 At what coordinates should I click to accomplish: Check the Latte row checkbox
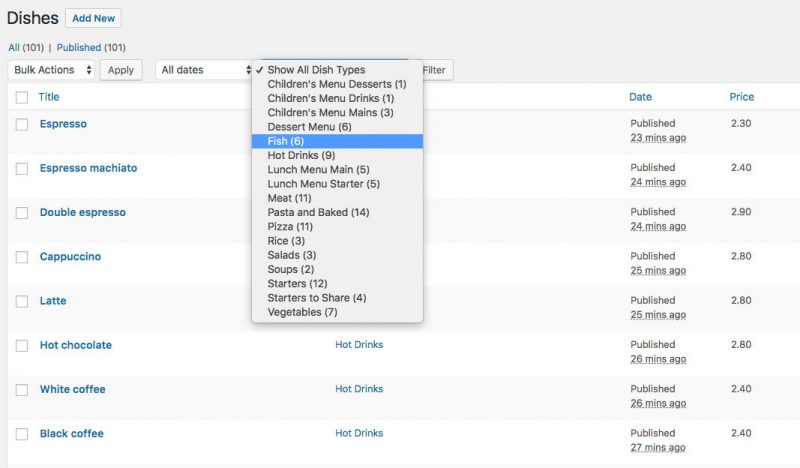22,302
